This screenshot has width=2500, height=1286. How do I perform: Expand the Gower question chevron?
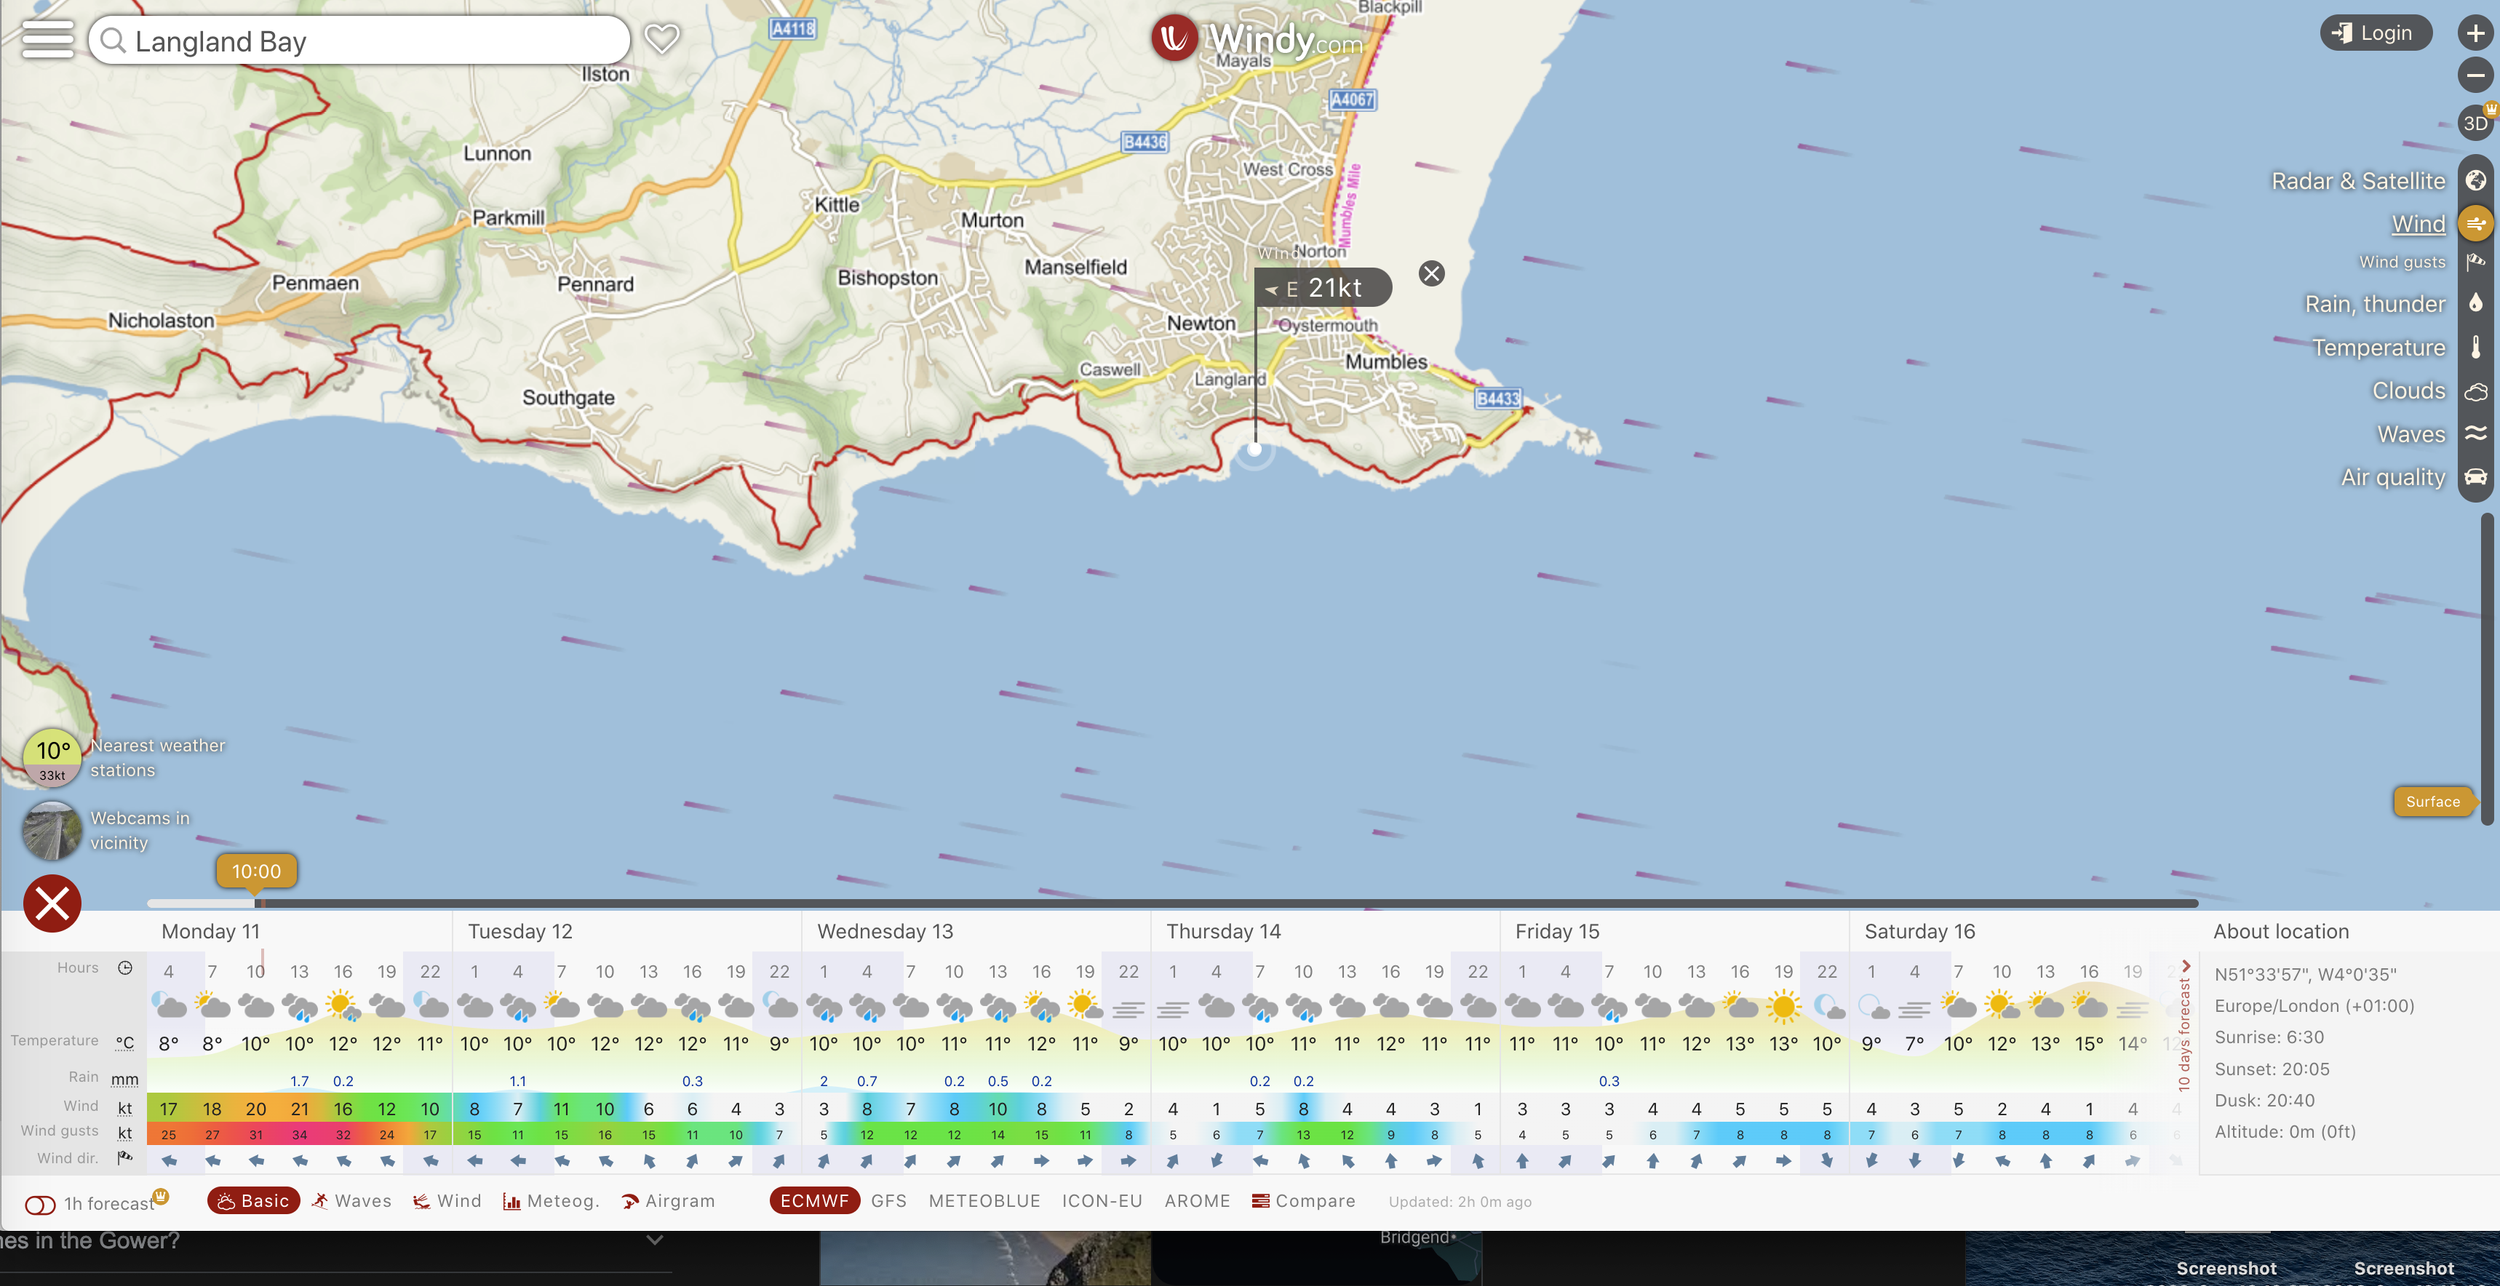click(654, 1240)
